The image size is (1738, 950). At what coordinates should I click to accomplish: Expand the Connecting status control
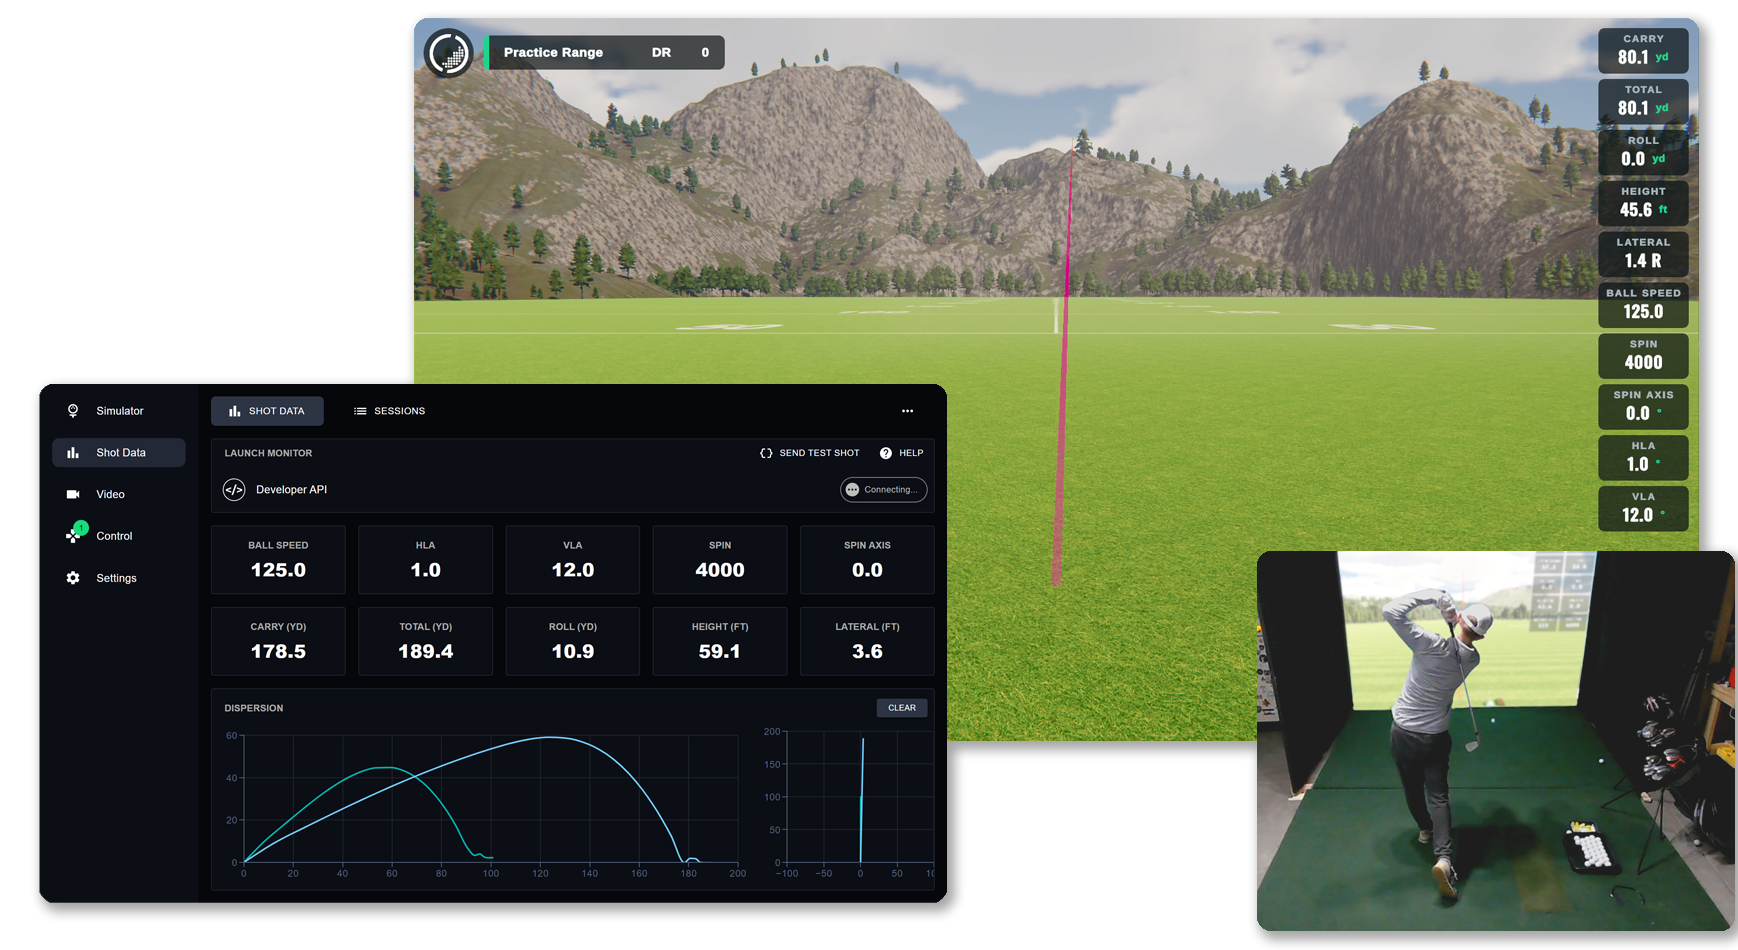(x=883, y=489)
